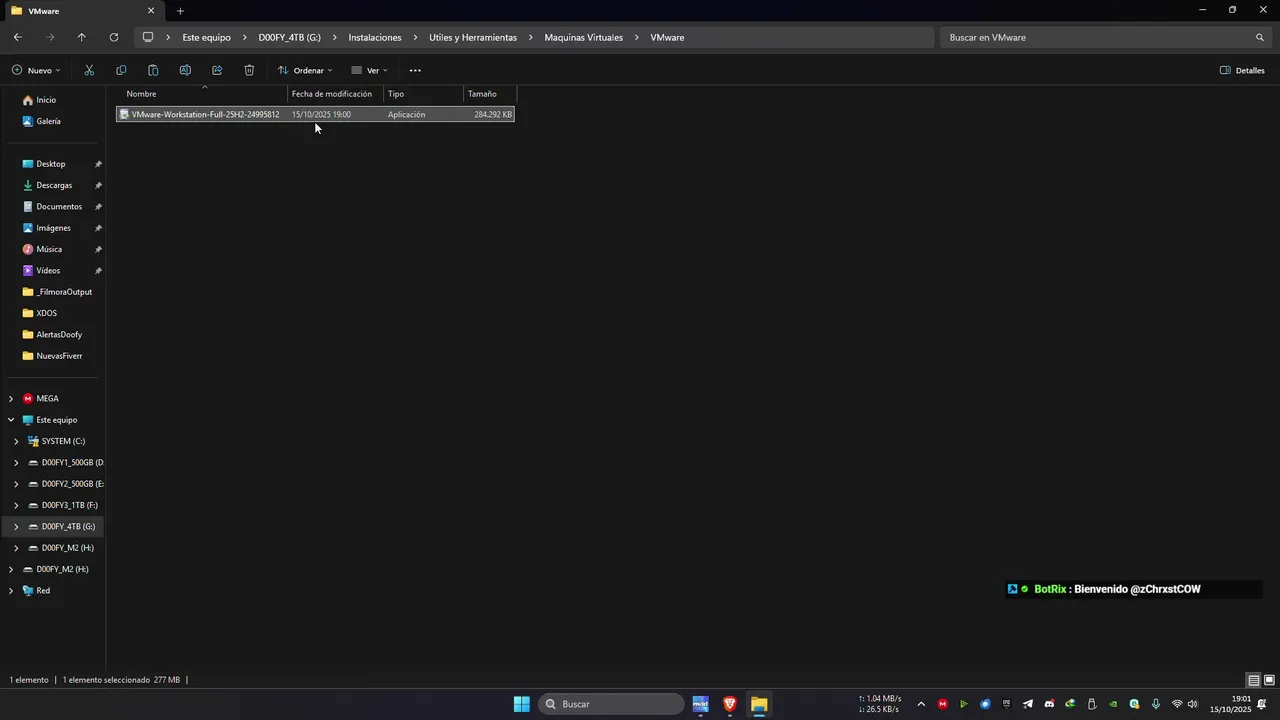Open Música quick access folder
This screenshot has height=720, width=1280.
point(49,249)
